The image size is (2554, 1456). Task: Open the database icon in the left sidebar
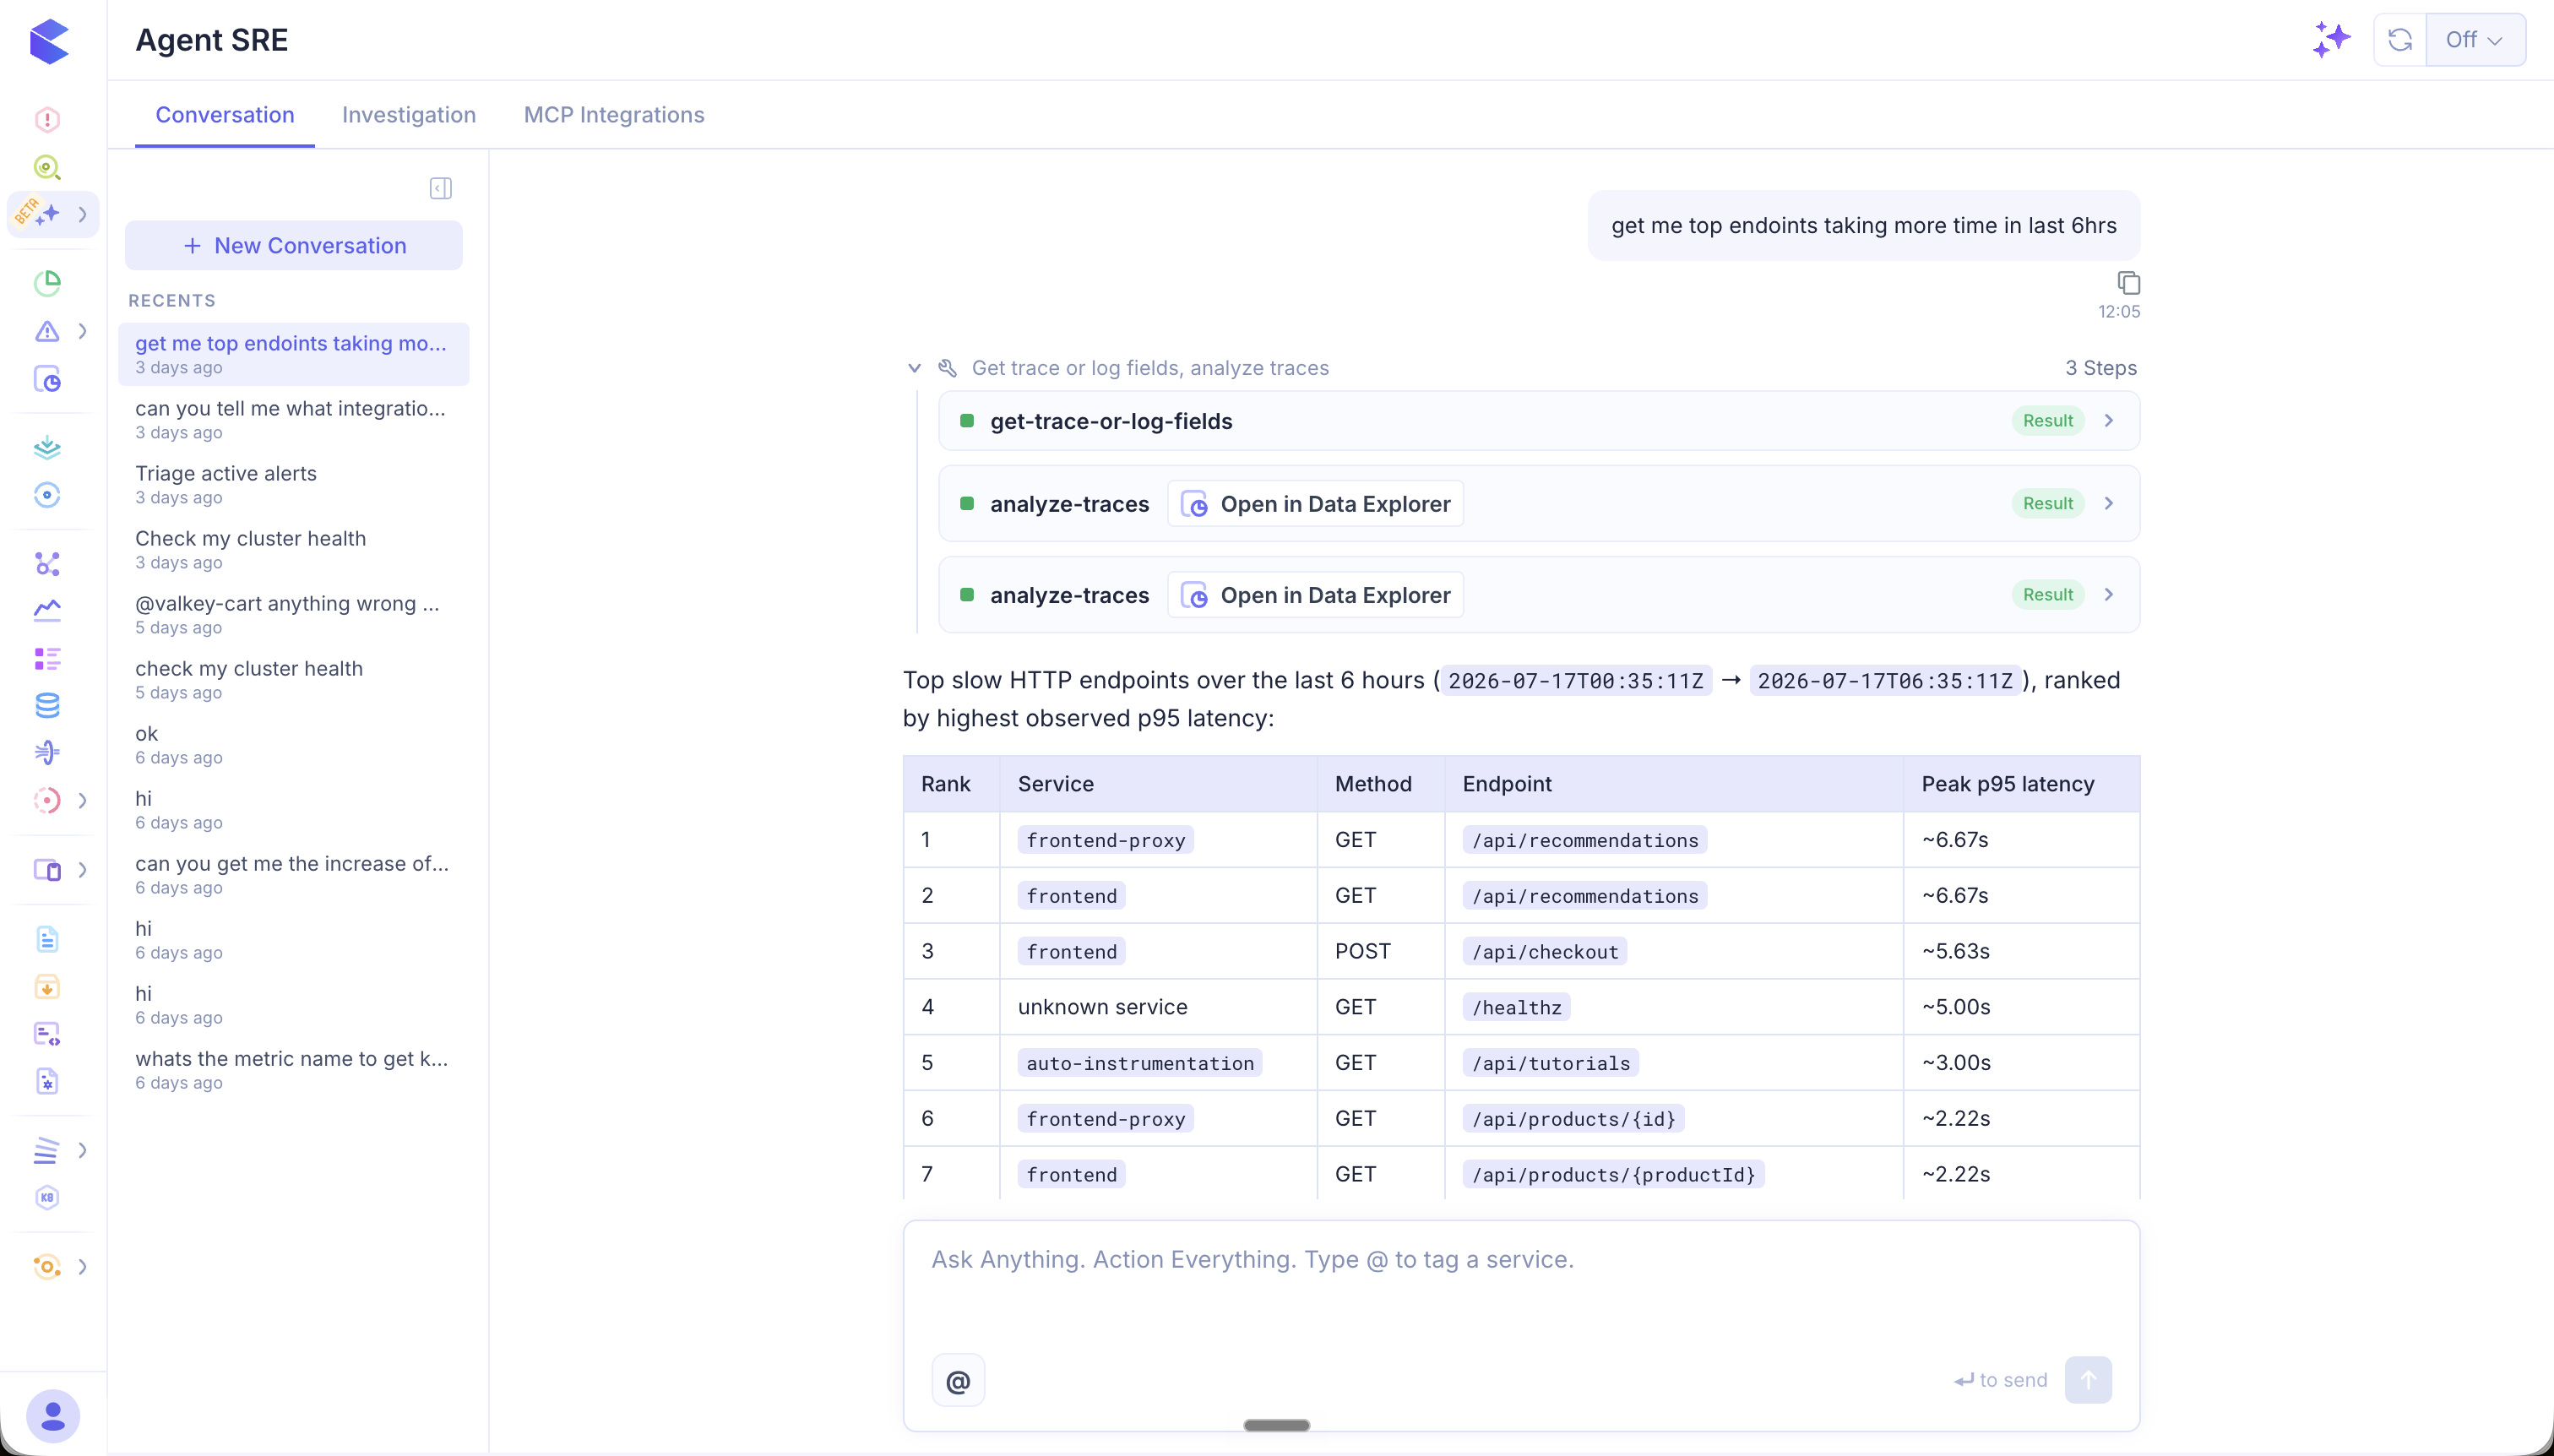pos(47,706)
